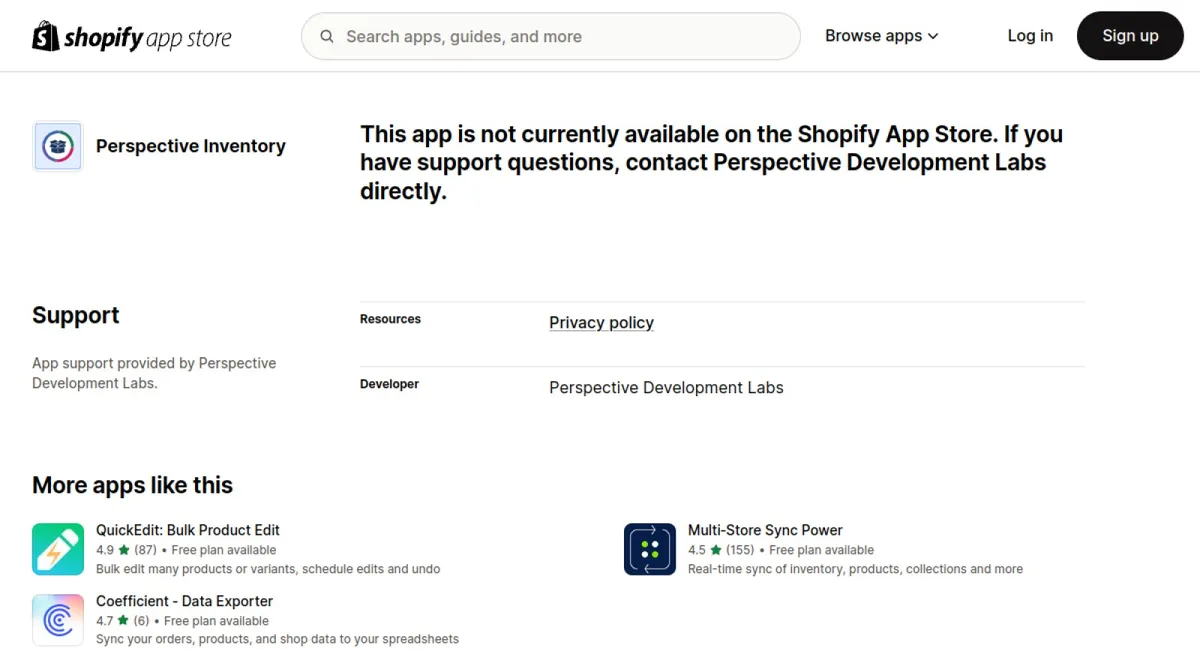Select the More apps like this heading
This screenshot has height=650, width=1200.
click(132, 485)
